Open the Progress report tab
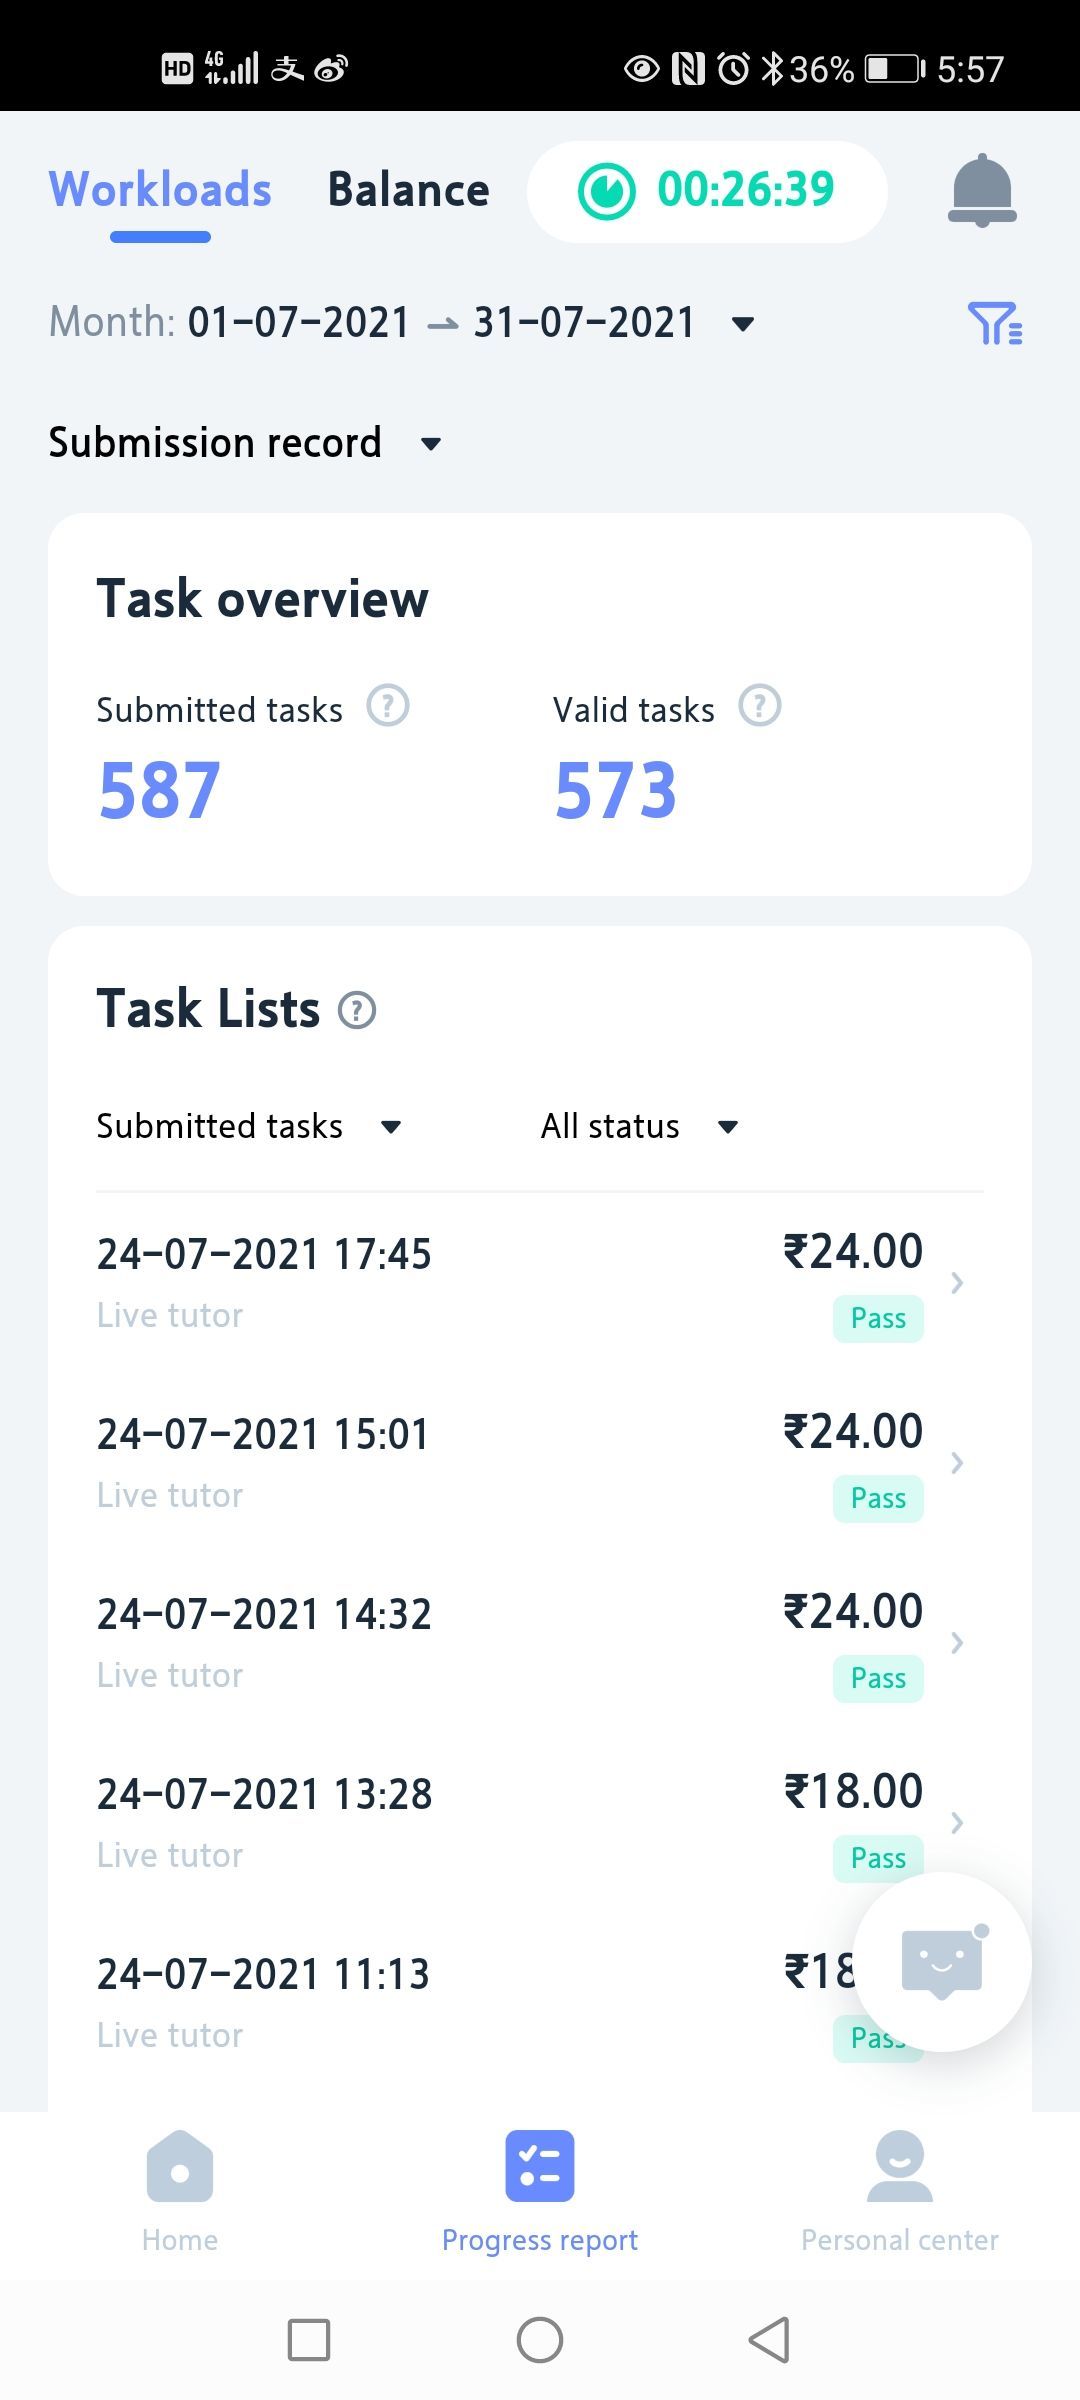This screenshot has width=1080, height=2400. tap(540, 2190)
